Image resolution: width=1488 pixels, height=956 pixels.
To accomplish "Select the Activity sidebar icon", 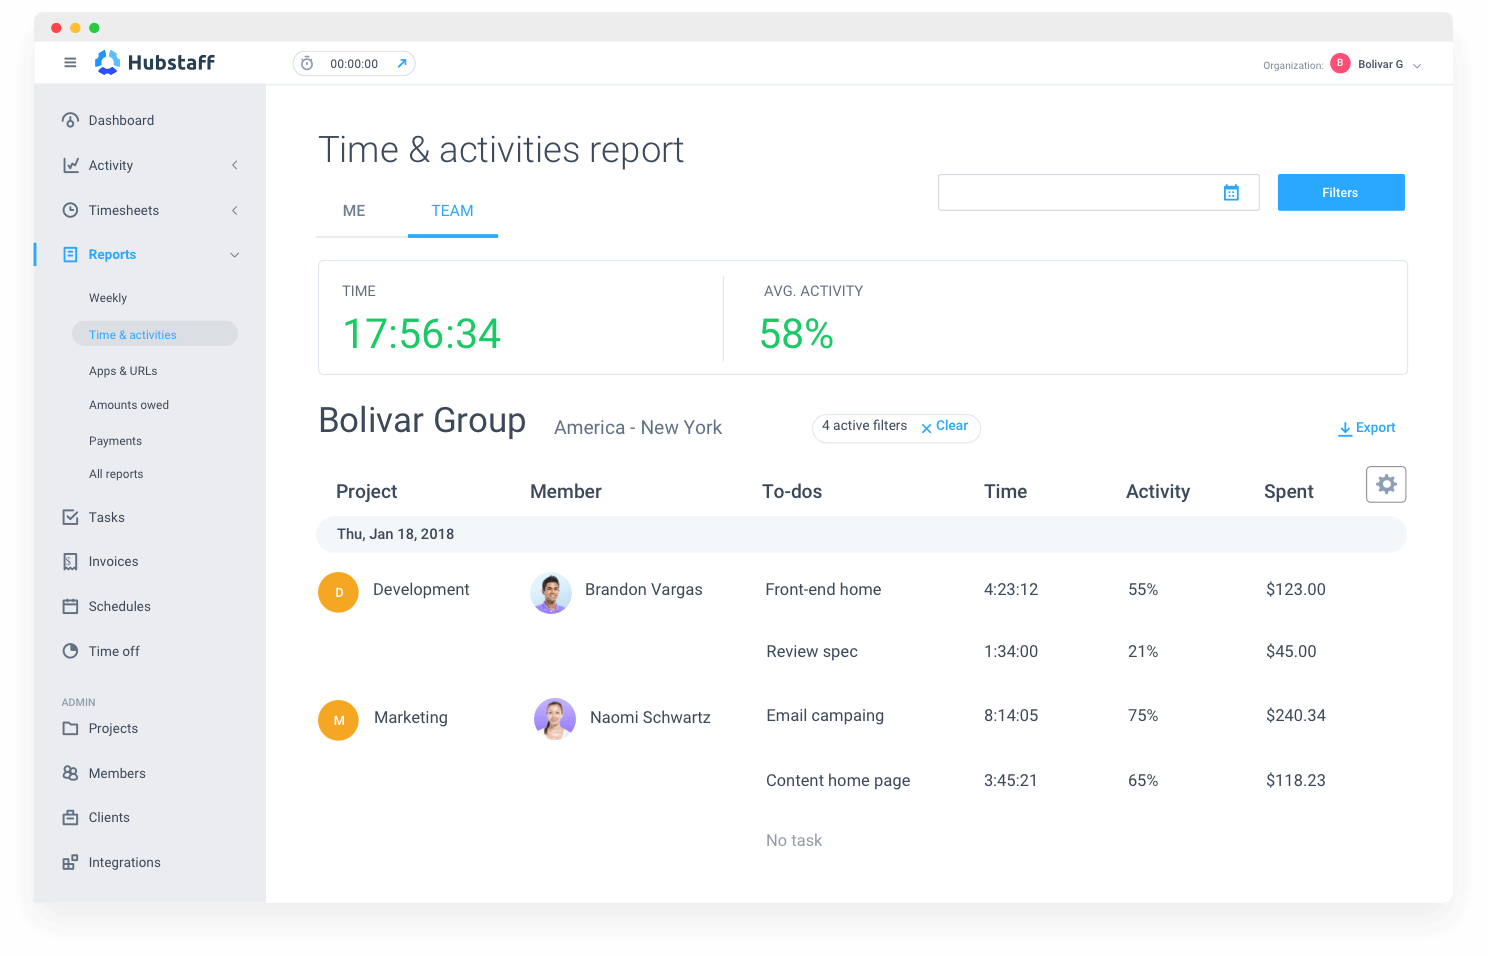I will [x=70, y=165].
